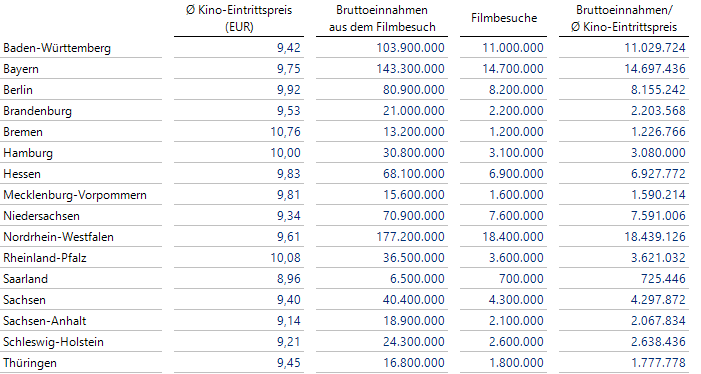Image resolution: width=701 pixels, height=374 pixels.
Task: Select the Bruttoeinnahmen/Ø Kino-Eintrittspreis column header
Action: click(x=624, y=18)
